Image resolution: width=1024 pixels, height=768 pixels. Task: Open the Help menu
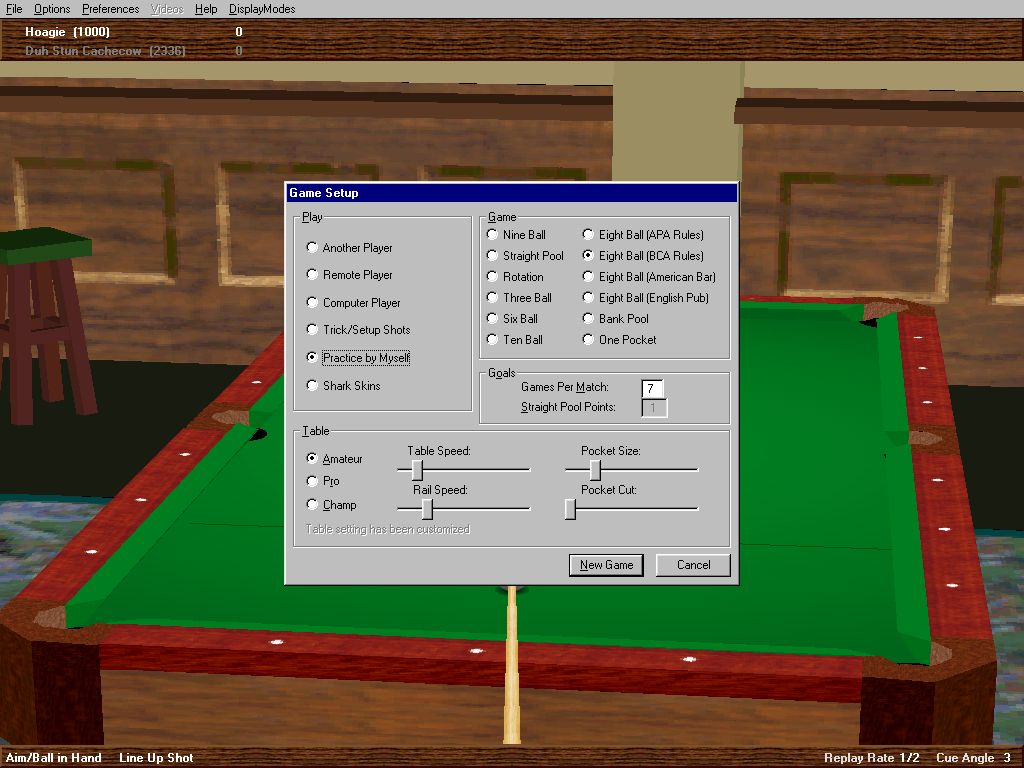click(206, 8)
